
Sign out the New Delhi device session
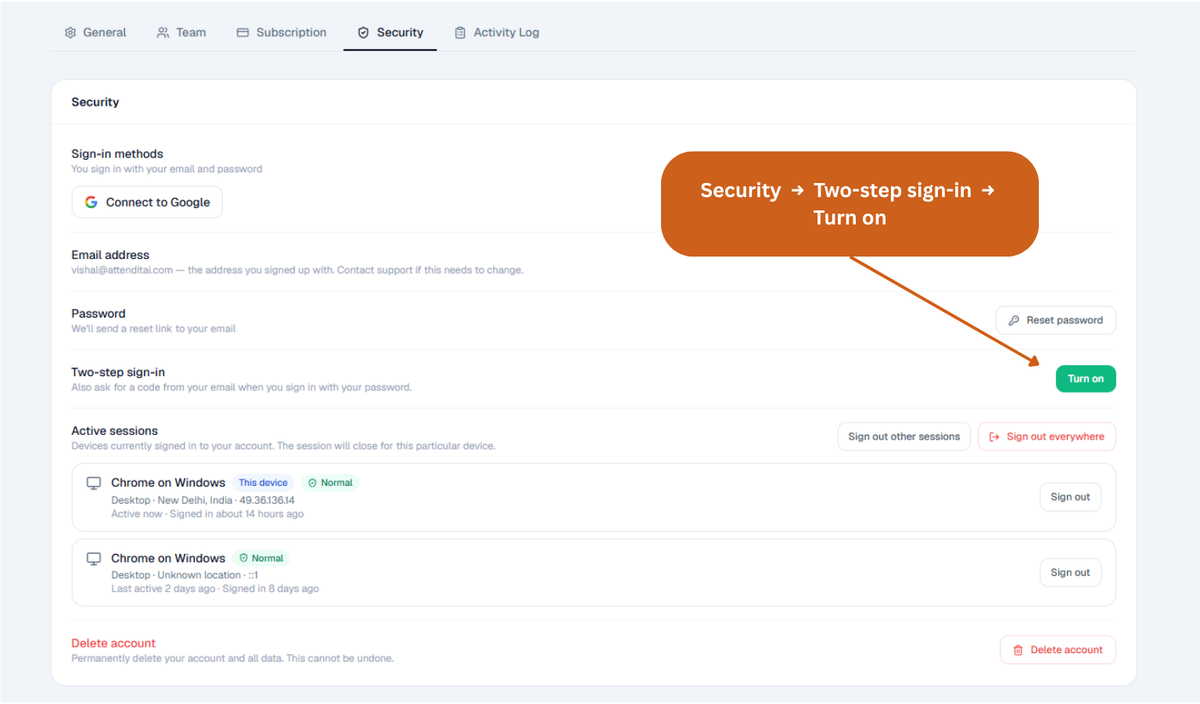point(1070,497)
